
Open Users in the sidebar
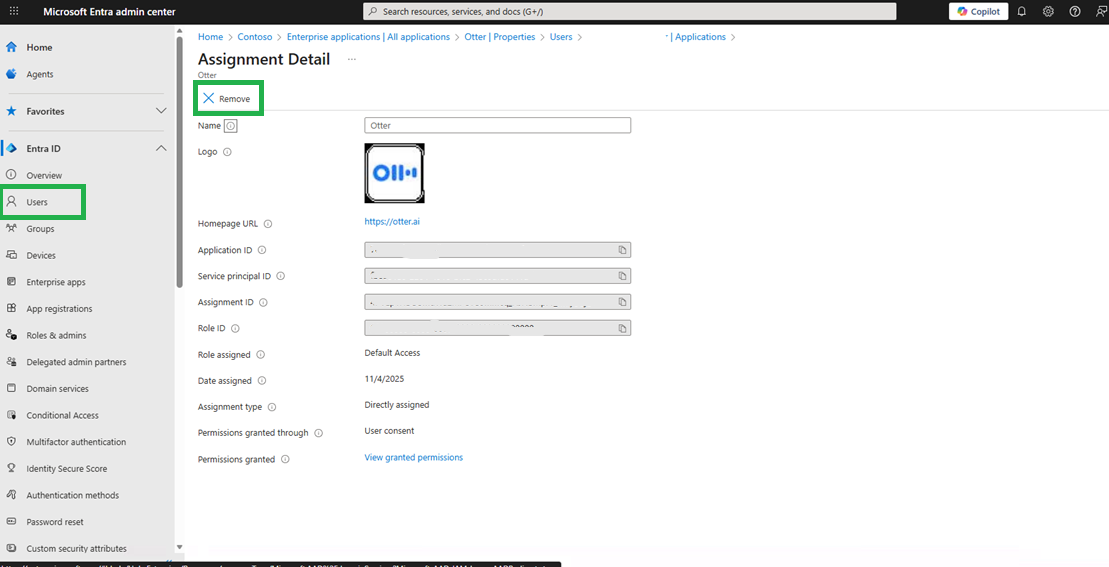click(37, 202)
